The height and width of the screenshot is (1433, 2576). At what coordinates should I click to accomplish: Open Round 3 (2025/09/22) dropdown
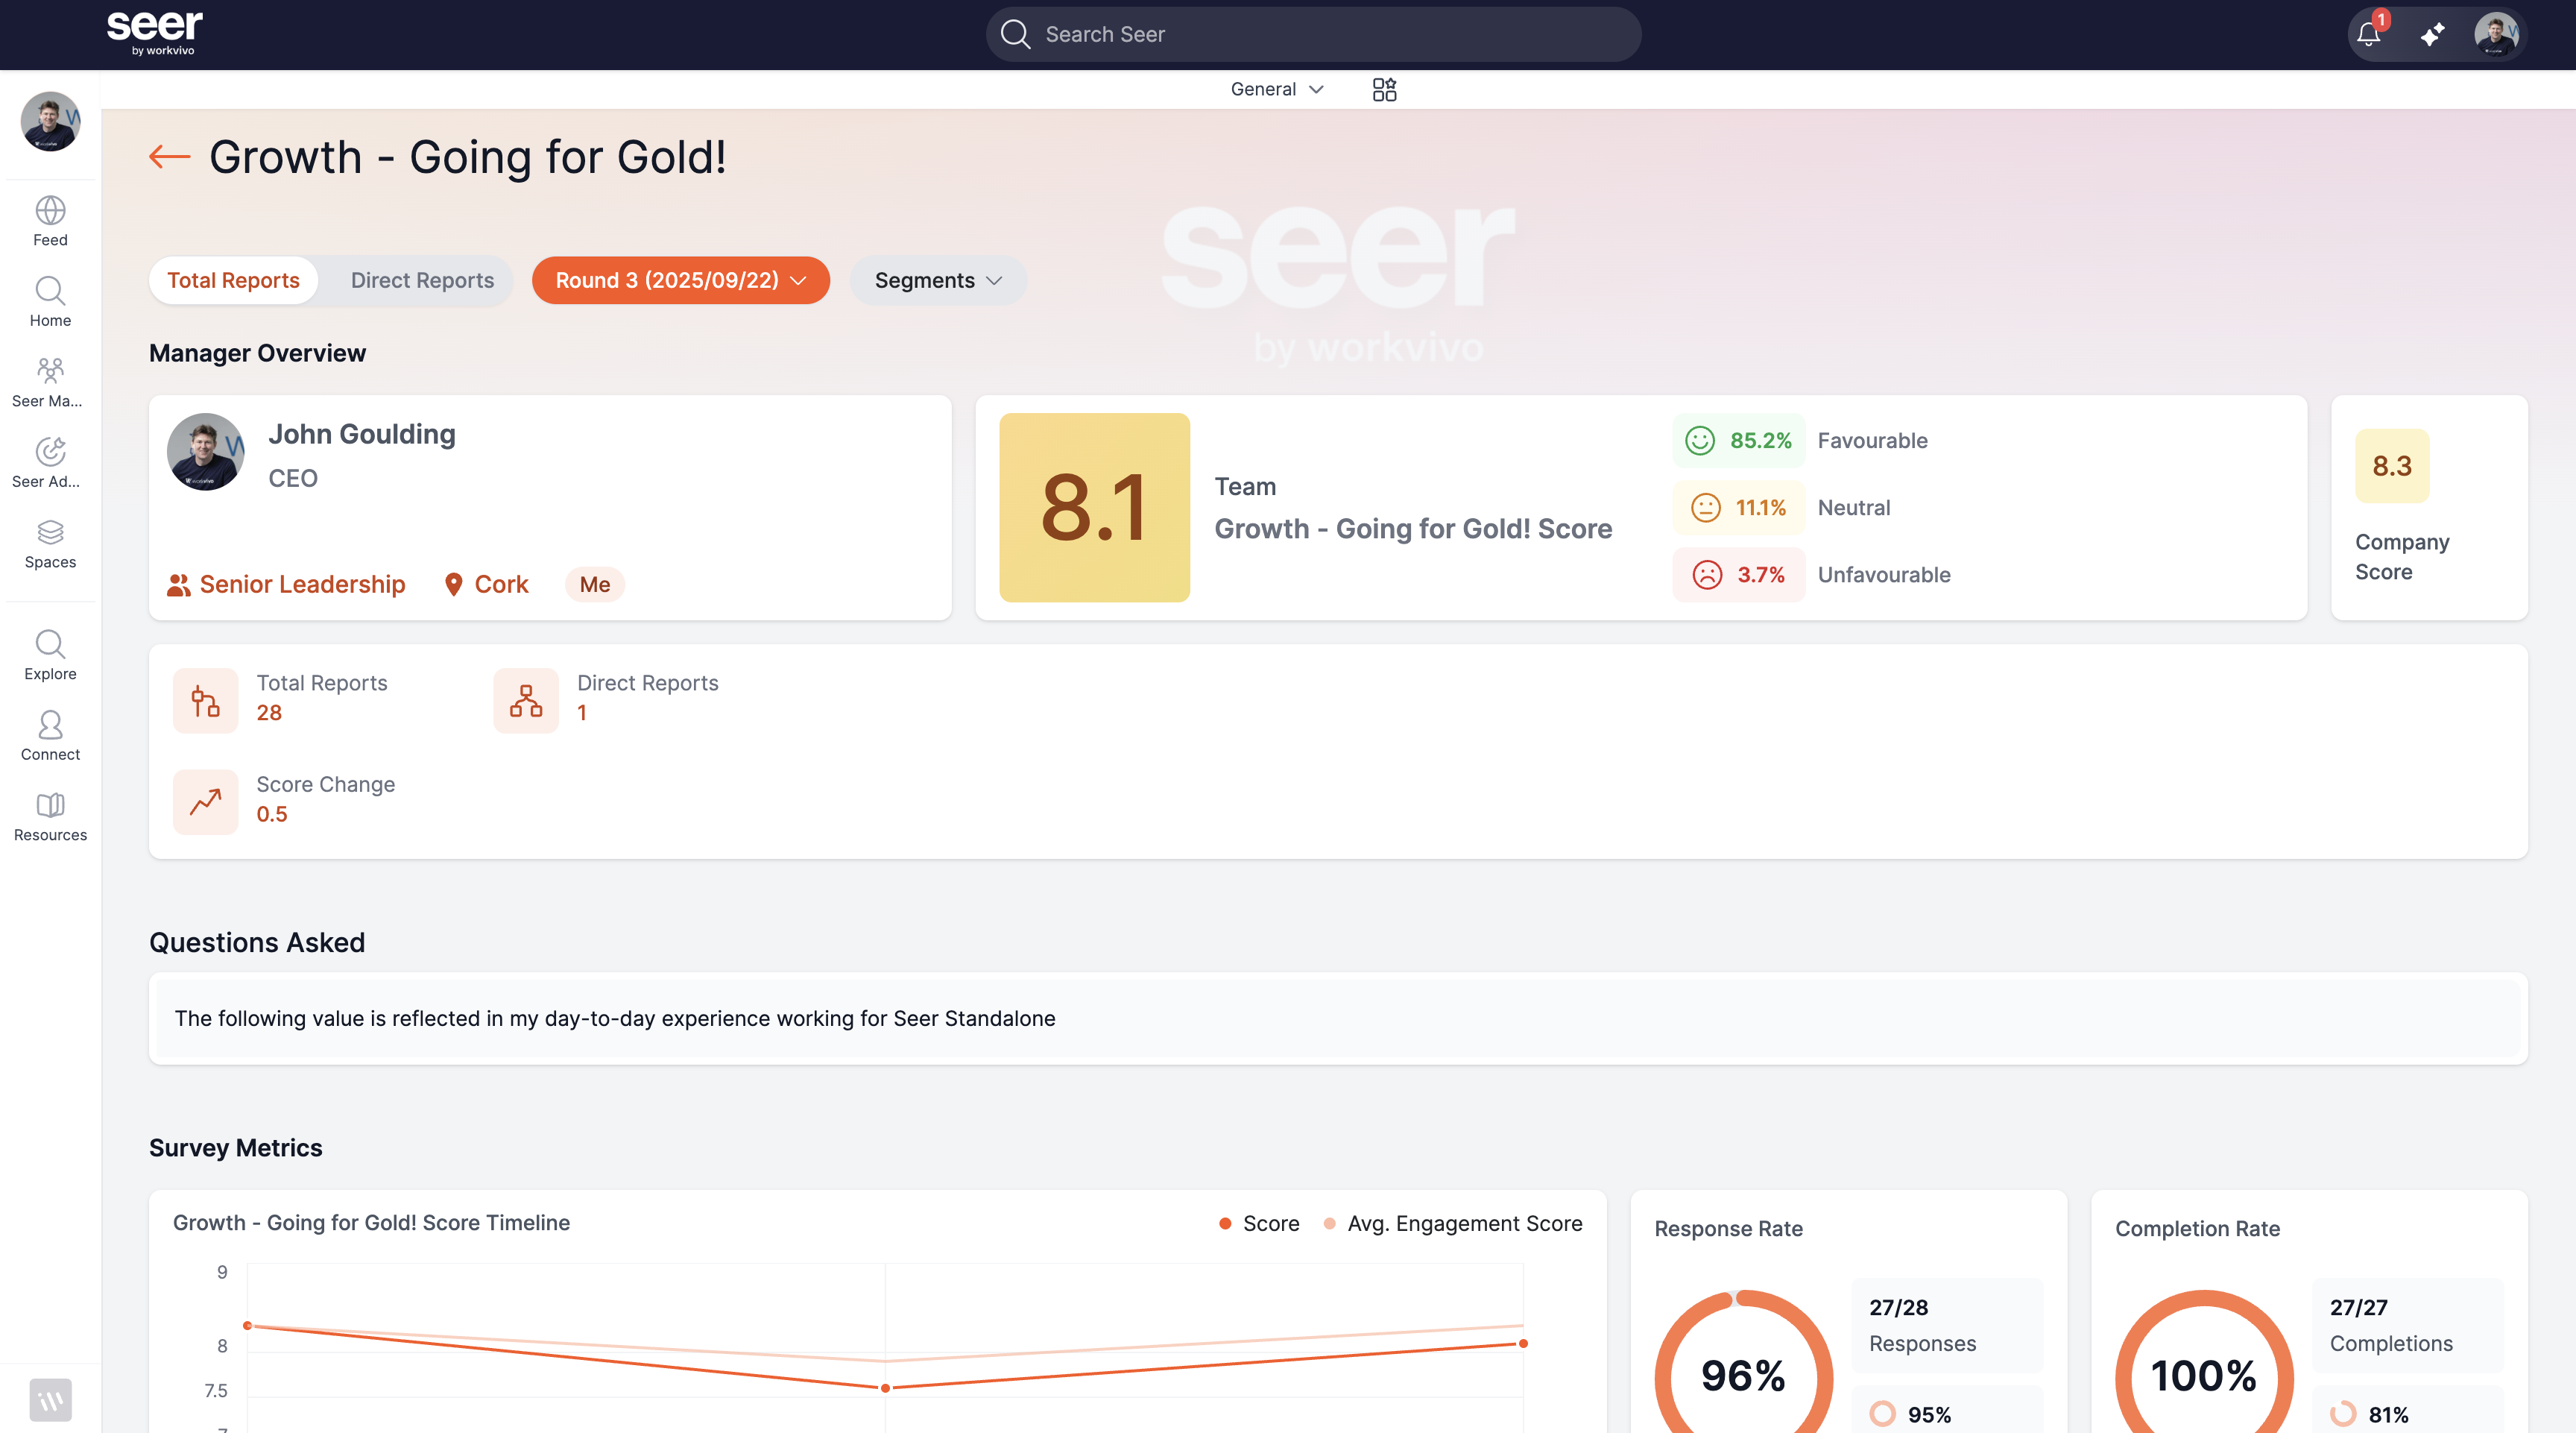pyautogui.click(x=680, y=280)
